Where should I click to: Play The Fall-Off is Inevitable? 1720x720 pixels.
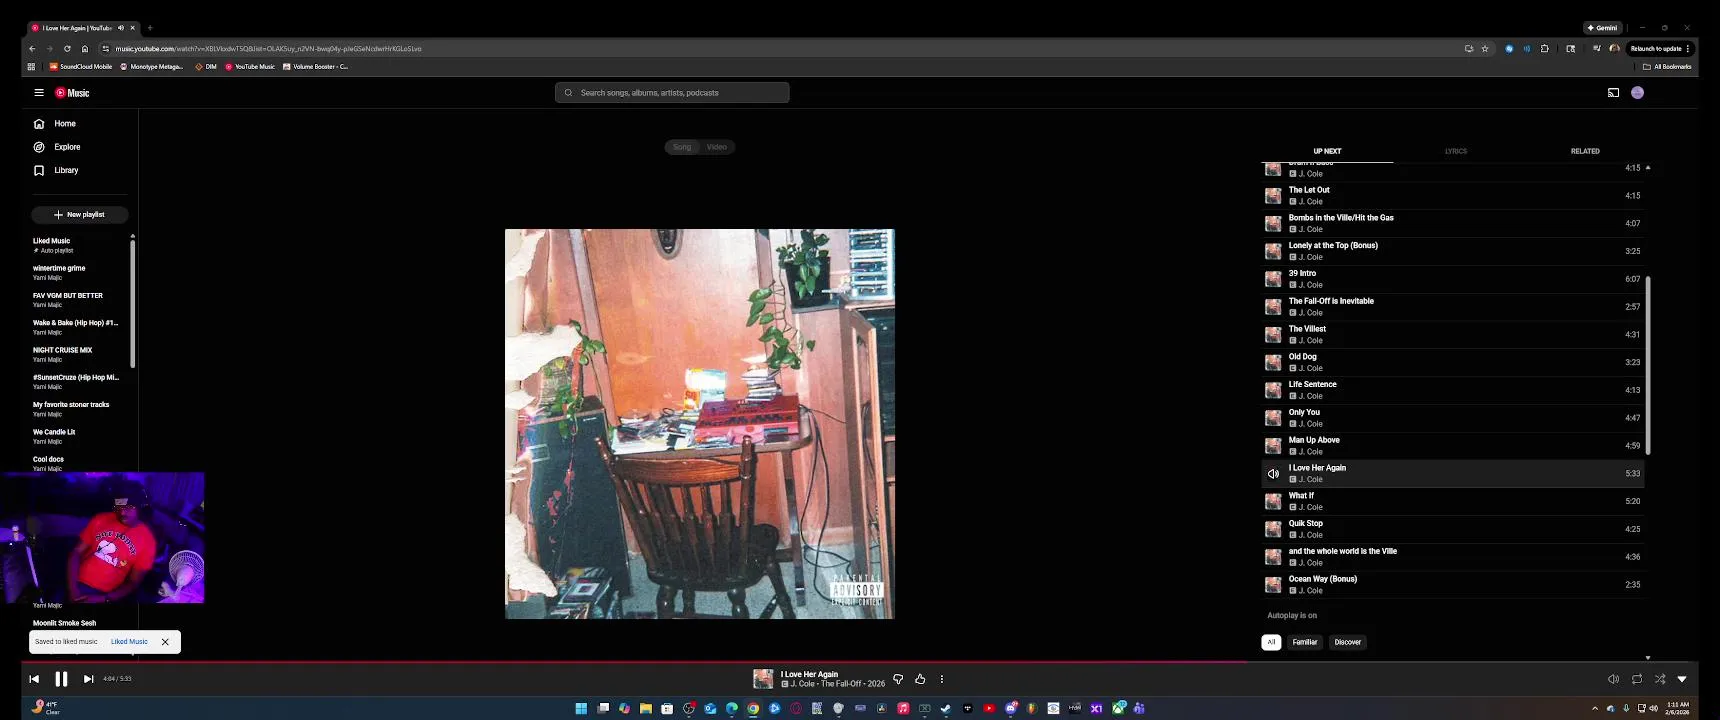(x=1452, y=307)
